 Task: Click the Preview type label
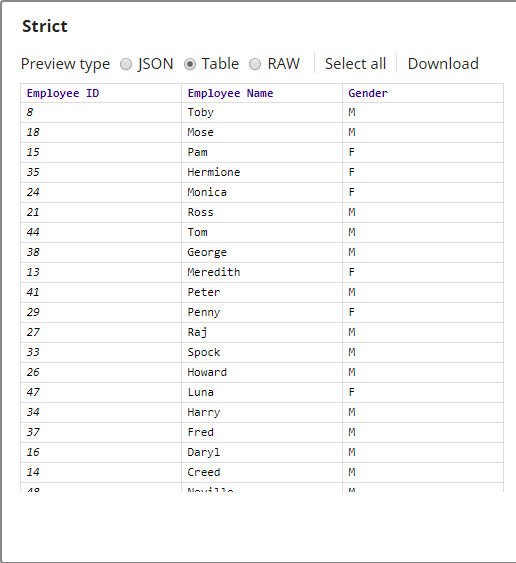click(x=65, y=64)
